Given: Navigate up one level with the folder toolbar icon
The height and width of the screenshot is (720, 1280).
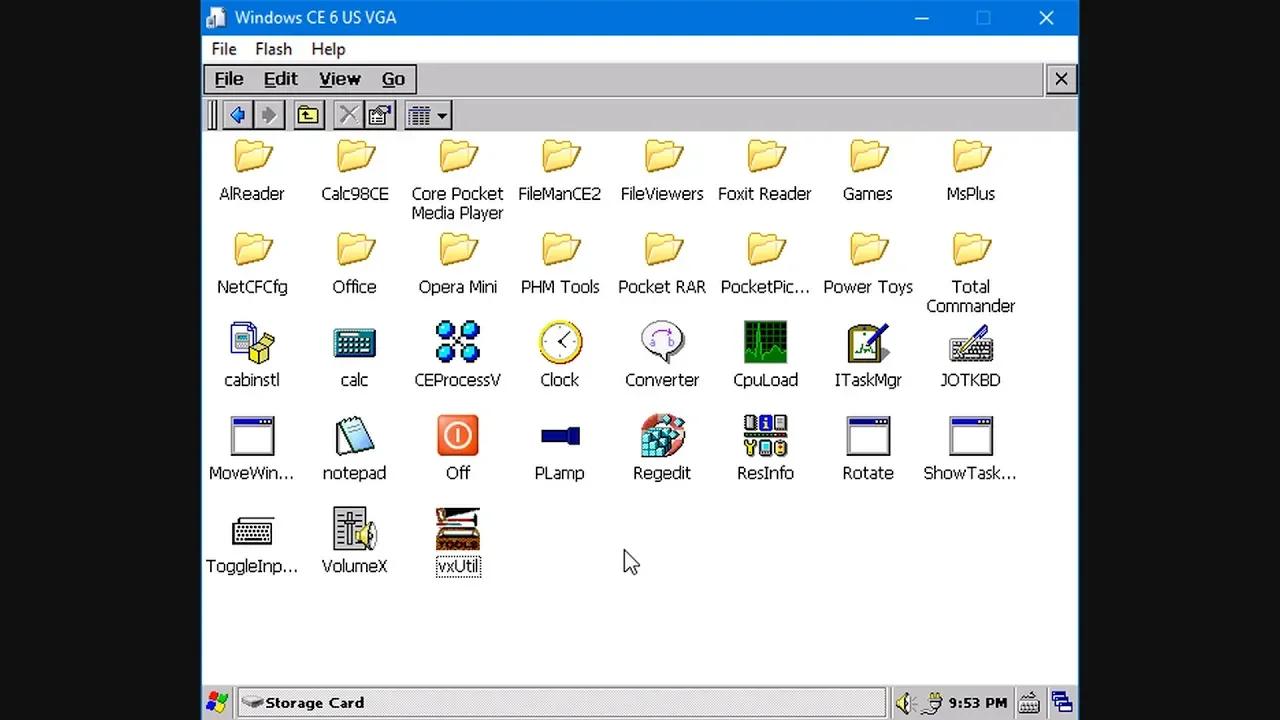Looking at the screenshot, I should 308,114.
